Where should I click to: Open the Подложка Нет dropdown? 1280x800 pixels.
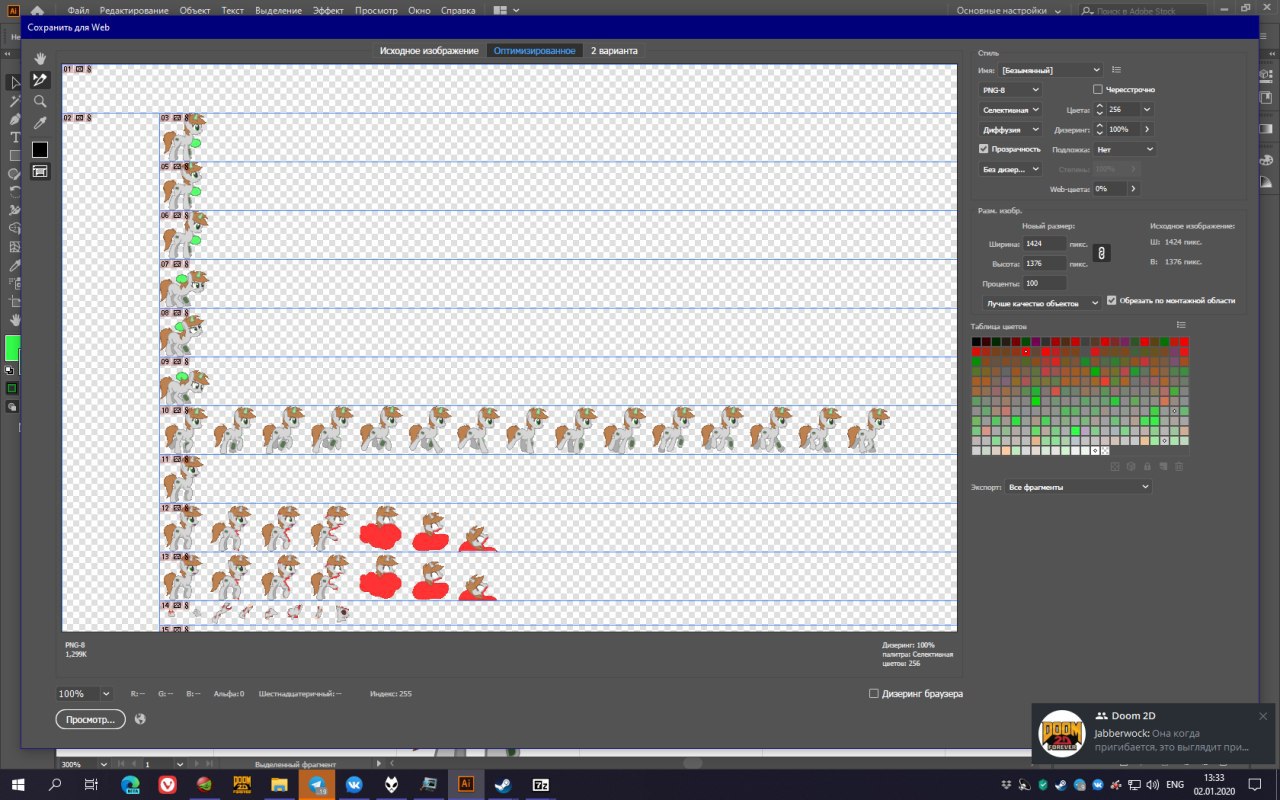click(x=1125, y=149)
